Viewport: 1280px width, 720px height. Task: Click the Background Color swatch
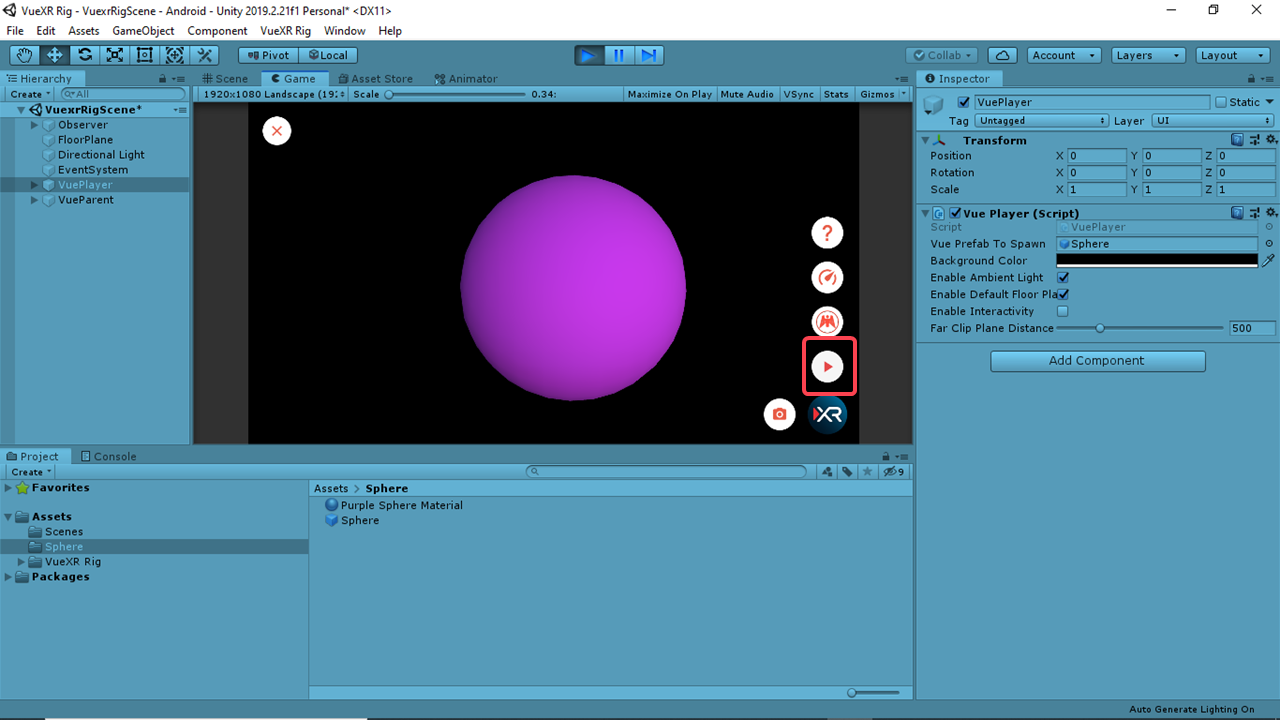tap(1157, 261)
